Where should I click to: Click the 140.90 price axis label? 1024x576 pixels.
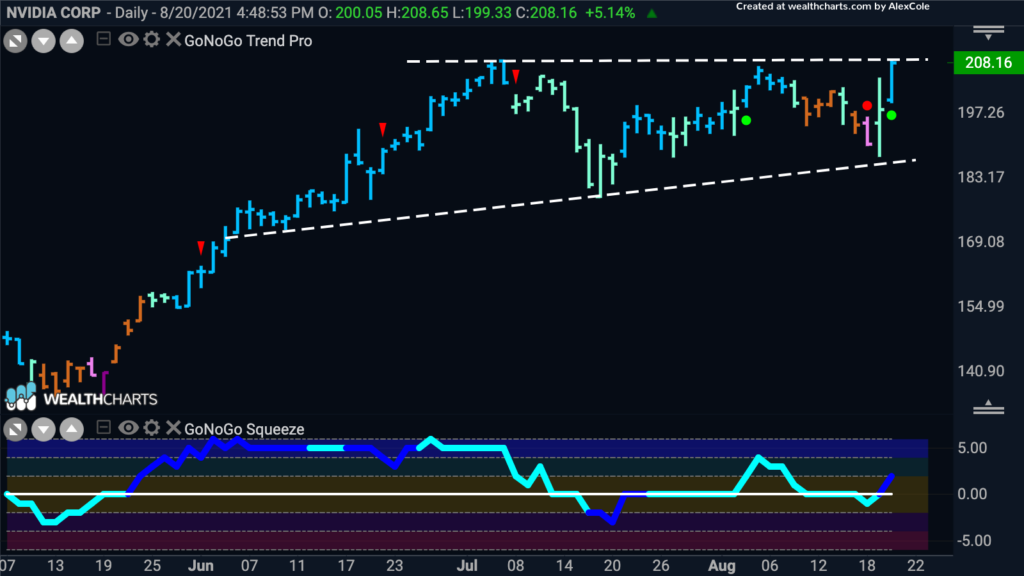coord(981,372)
